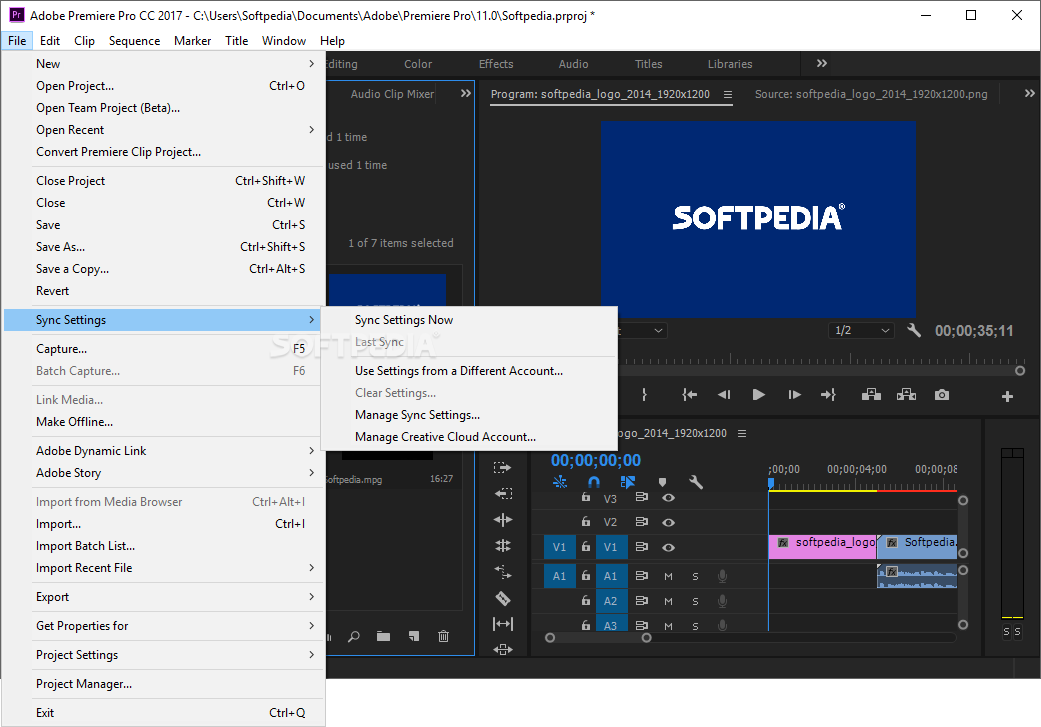
Task: Click the New Item icon in Project panel
Action: (x=414, y=636)
